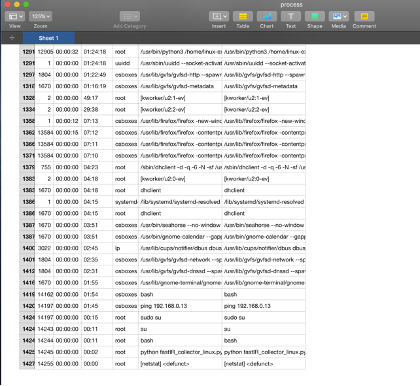Select the '49:17' elapsed time cell
420x386 pixels.
97,98
